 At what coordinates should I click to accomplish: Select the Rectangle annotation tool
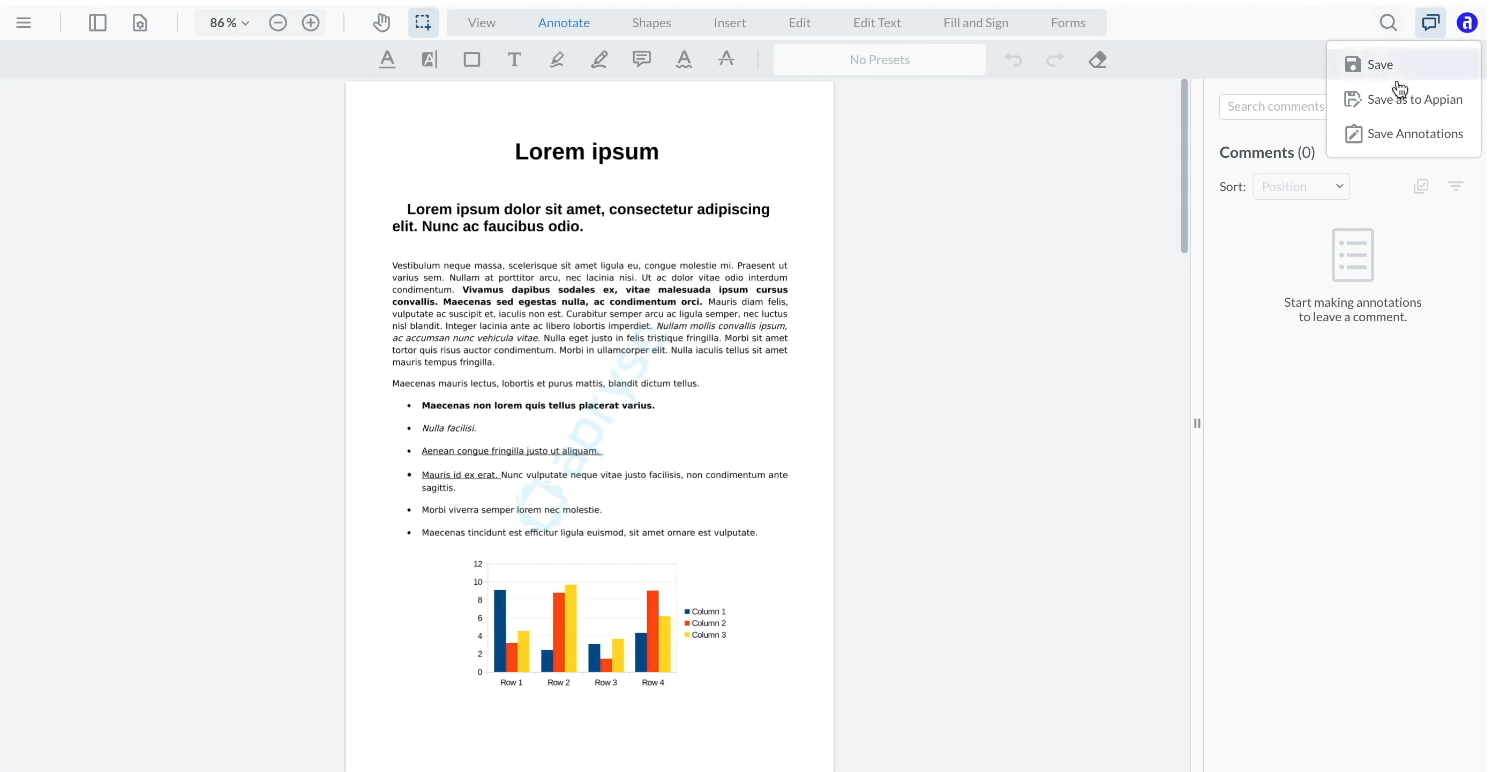click(472, 59)
